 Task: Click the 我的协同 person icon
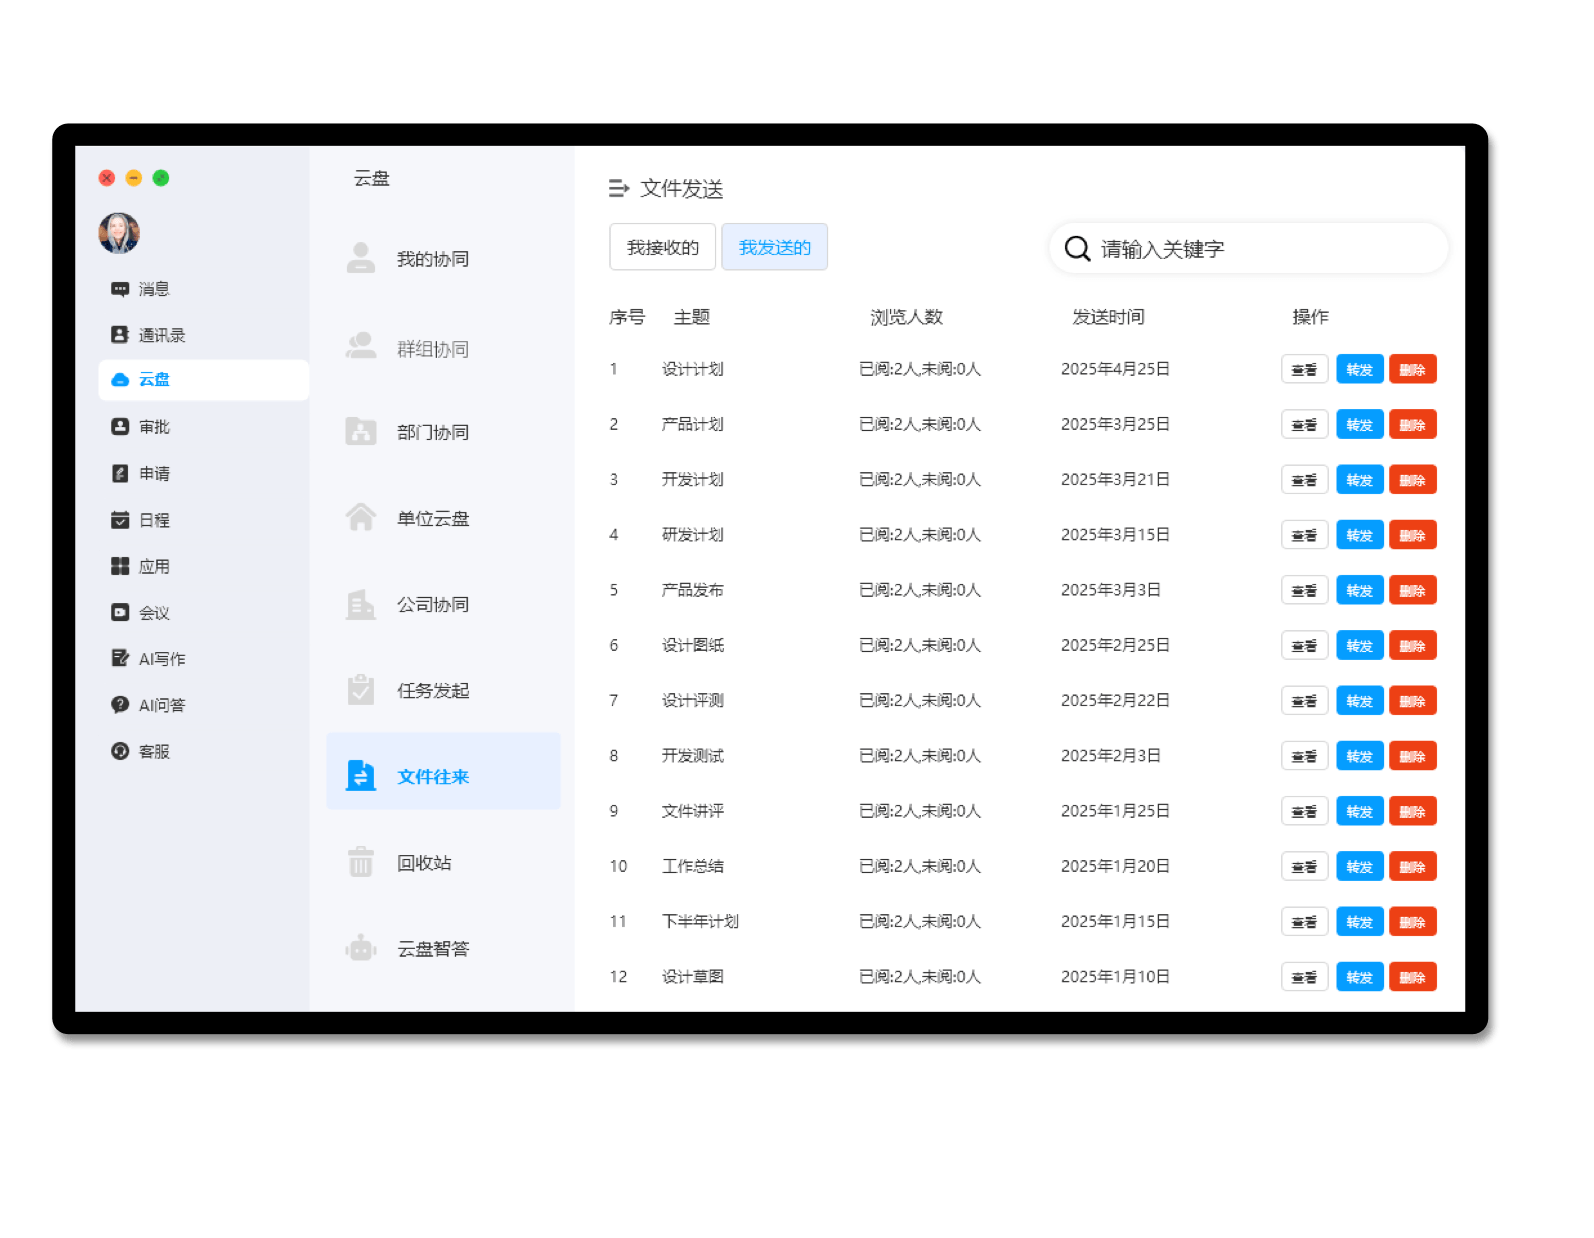[361, 258]
